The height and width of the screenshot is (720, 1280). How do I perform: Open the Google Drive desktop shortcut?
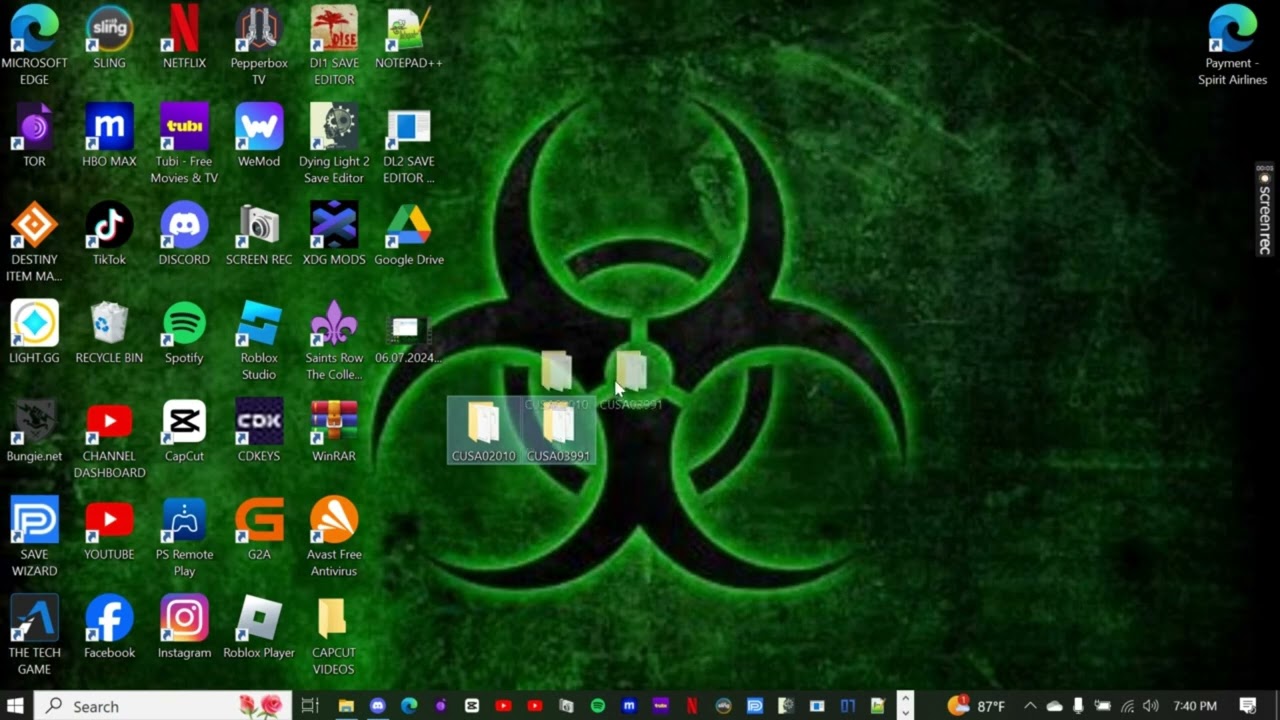pyautogui.click(x=408, y=234)
